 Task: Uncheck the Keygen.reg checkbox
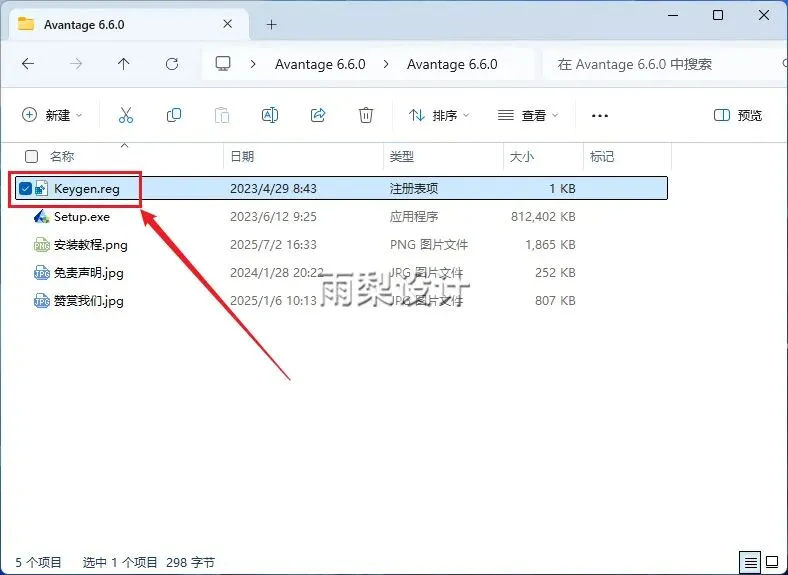[25, 188]
